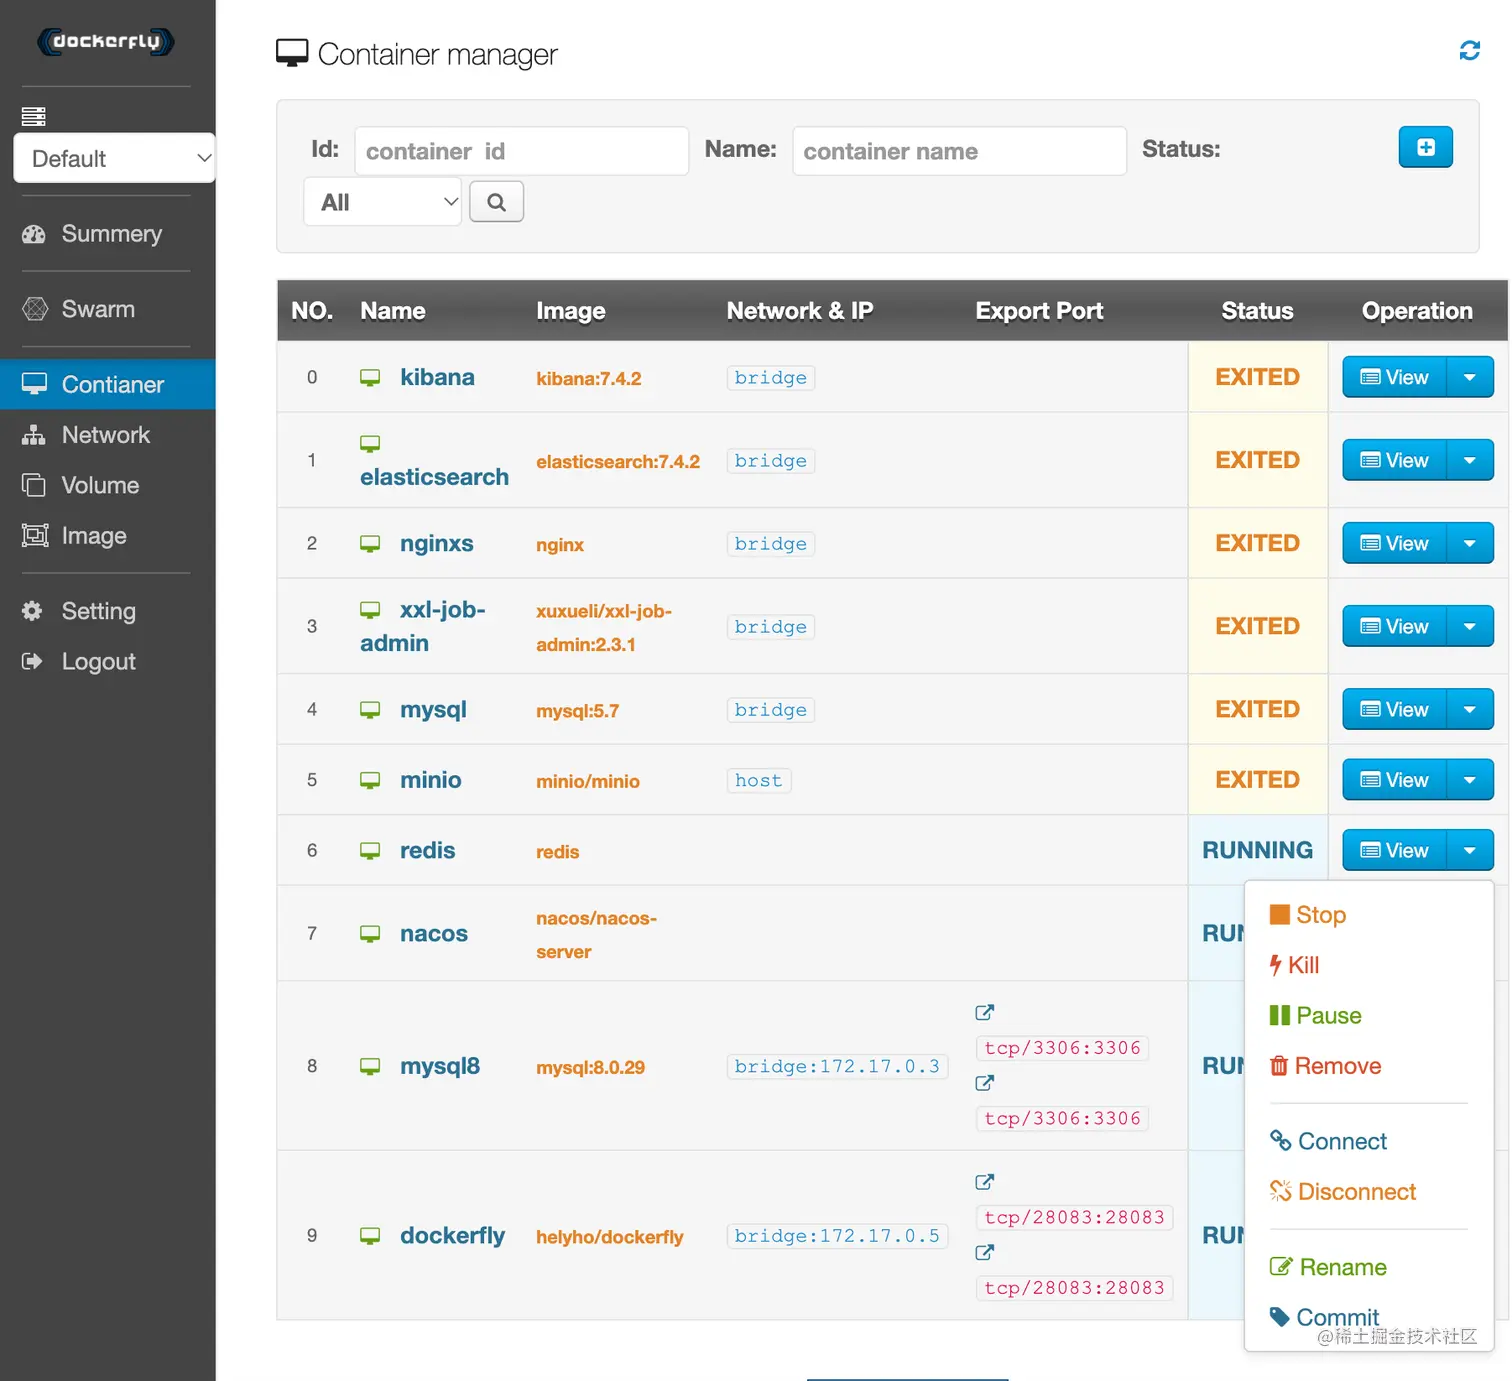The height and width of the screenshot is (1381, 1512).
Task: Select Contianer in sidebar
Action: point(108,384)
